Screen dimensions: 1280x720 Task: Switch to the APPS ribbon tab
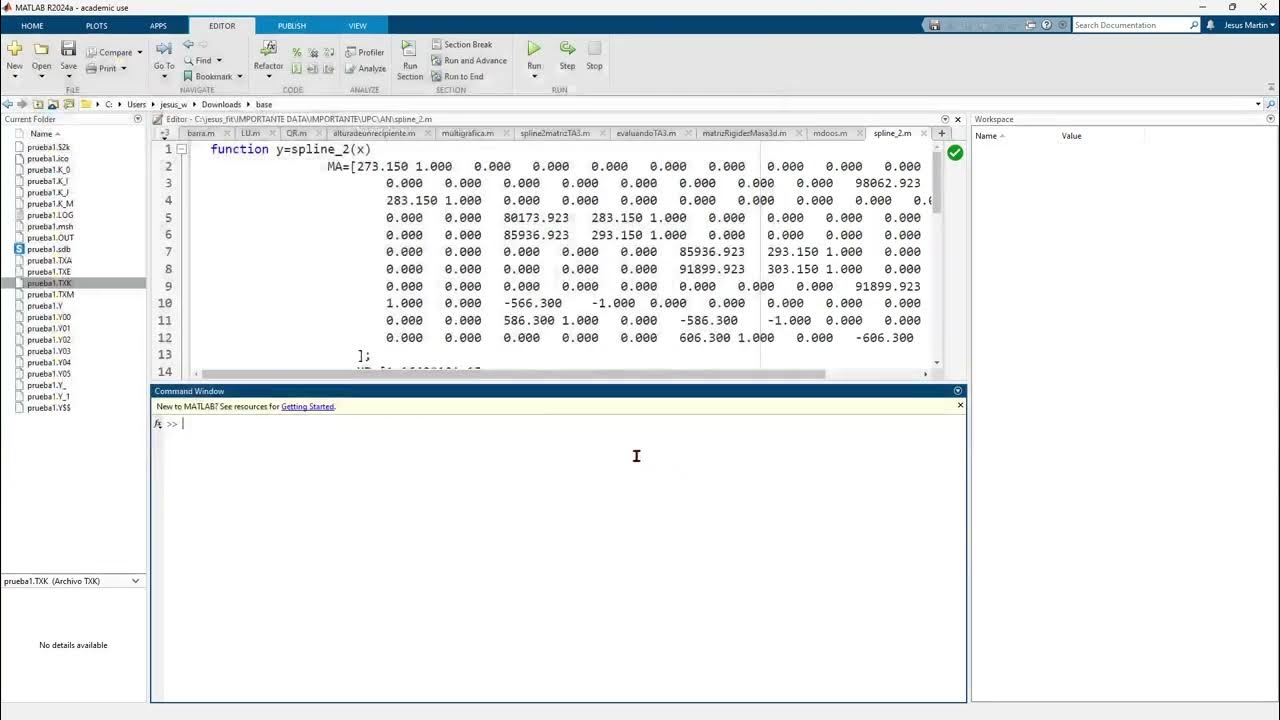tap(158, 26)
